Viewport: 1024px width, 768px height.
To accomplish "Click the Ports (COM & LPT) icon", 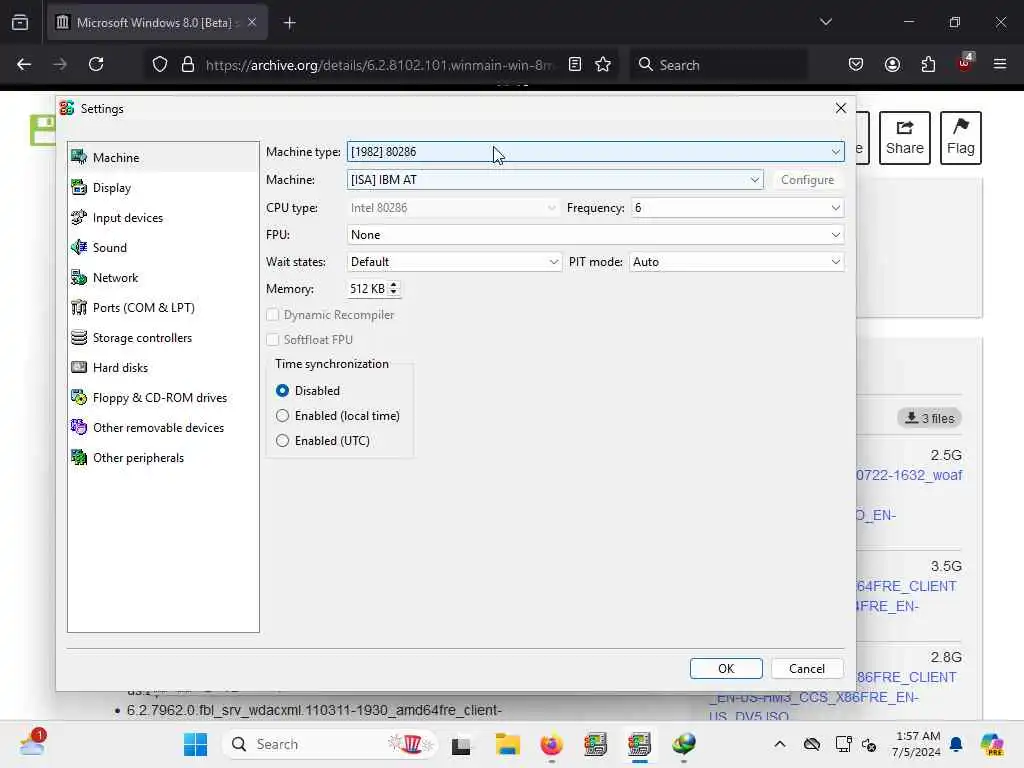I will [79, 308].
